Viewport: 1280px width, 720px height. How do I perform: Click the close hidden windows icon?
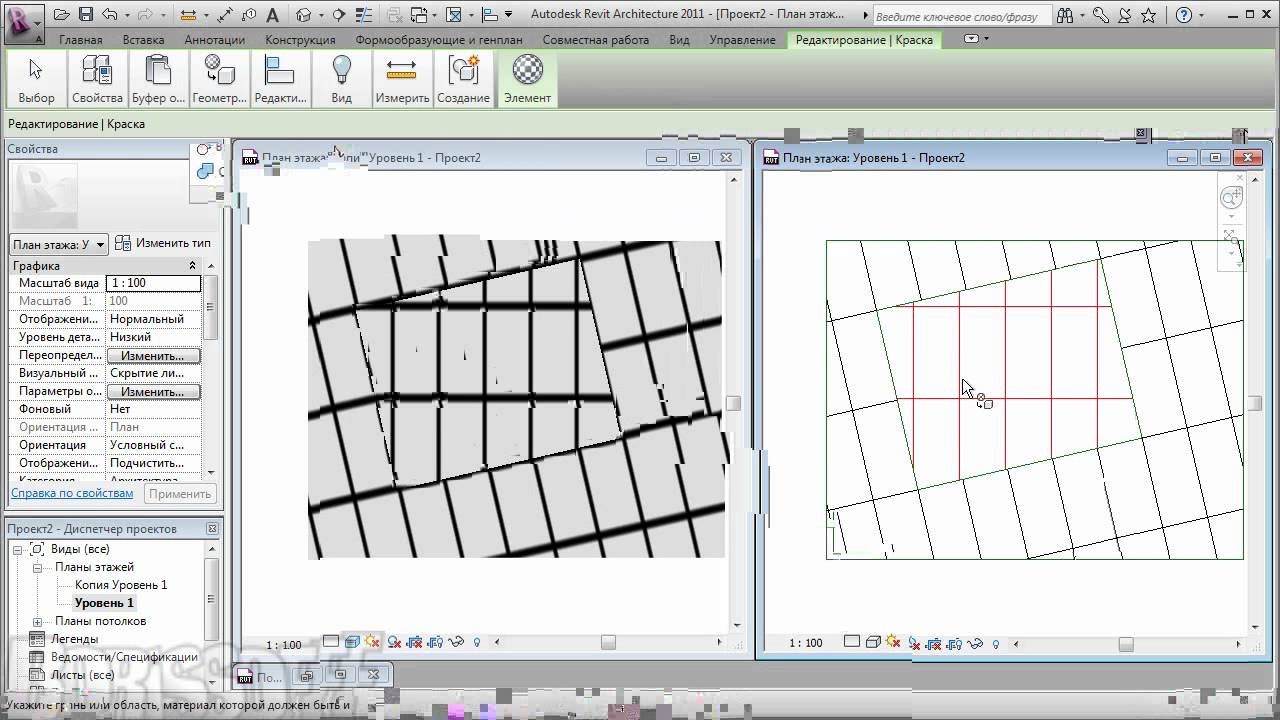(x=395, y=15)
